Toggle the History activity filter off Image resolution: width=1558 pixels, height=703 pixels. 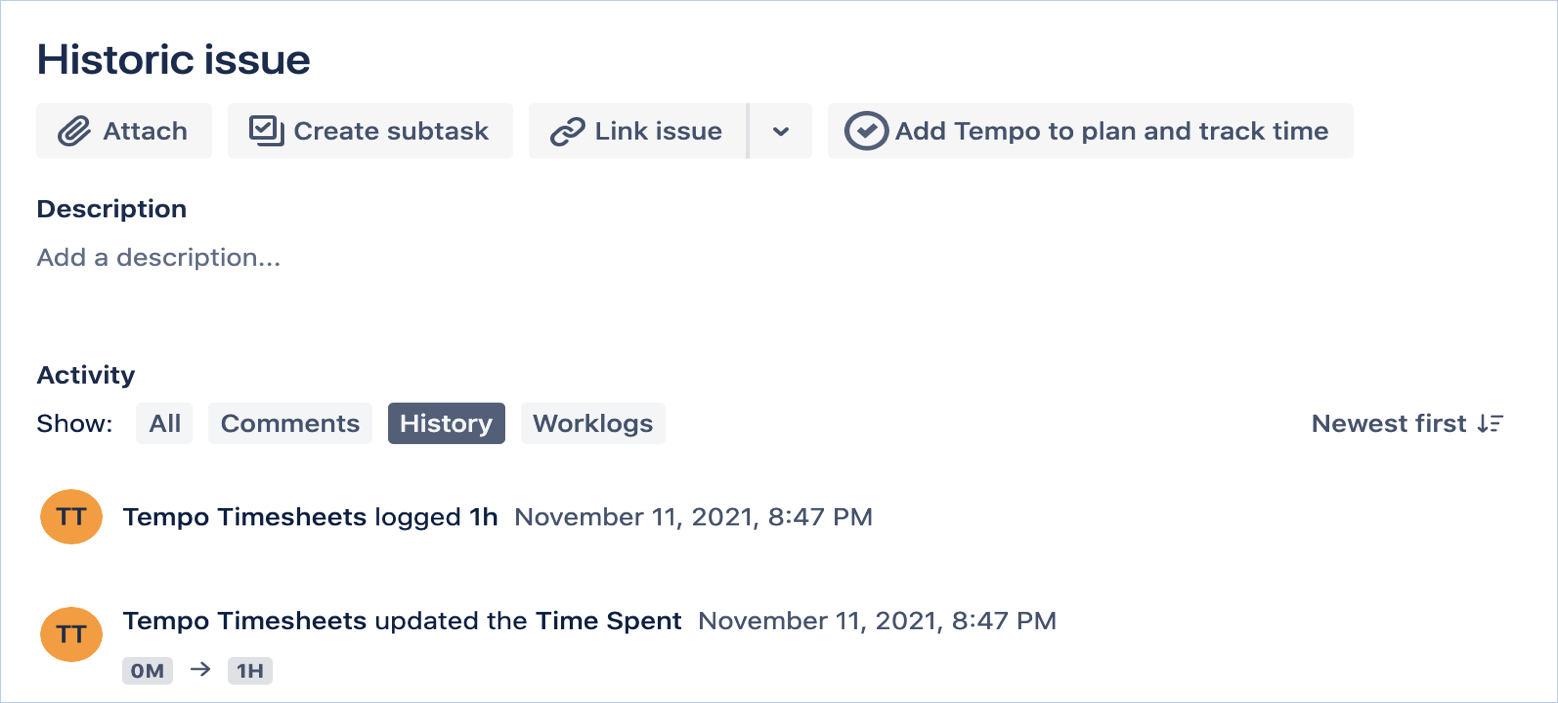click(446, 423)
